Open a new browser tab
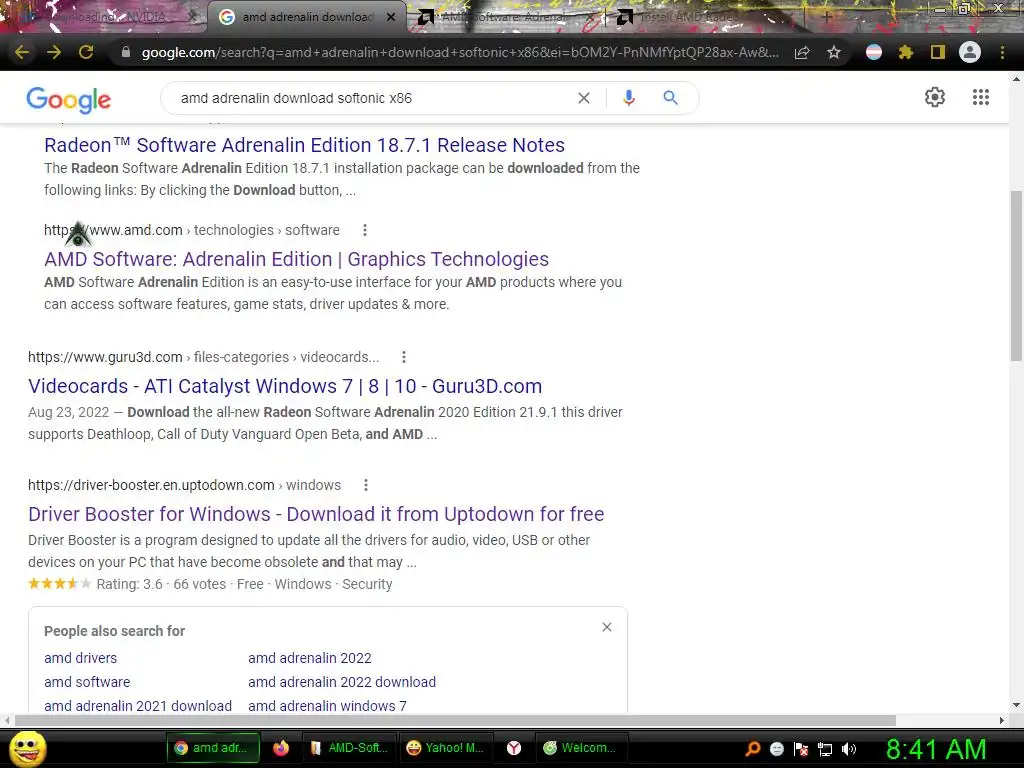 pyautogui.click(x=826, y=17)
